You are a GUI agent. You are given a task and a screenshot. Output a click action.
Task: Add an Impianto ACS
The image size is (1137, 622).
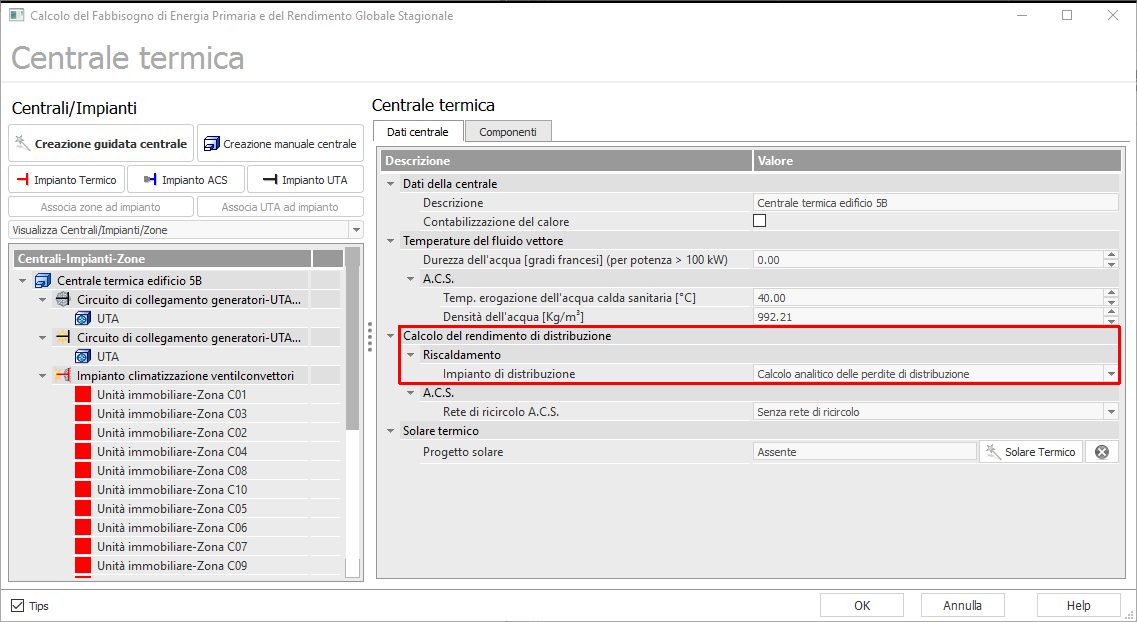coord(185,180)
